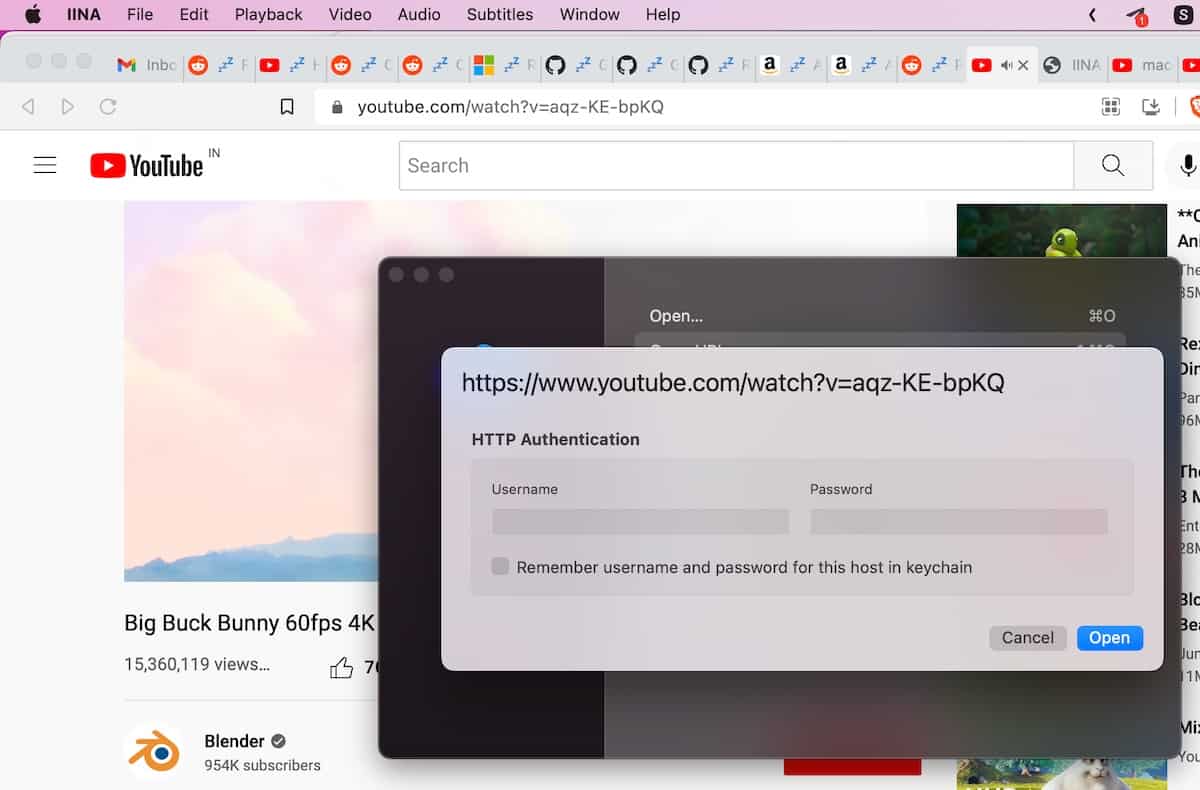Select the Open... menu entry

pyautogui.click(x=676, y=316)
